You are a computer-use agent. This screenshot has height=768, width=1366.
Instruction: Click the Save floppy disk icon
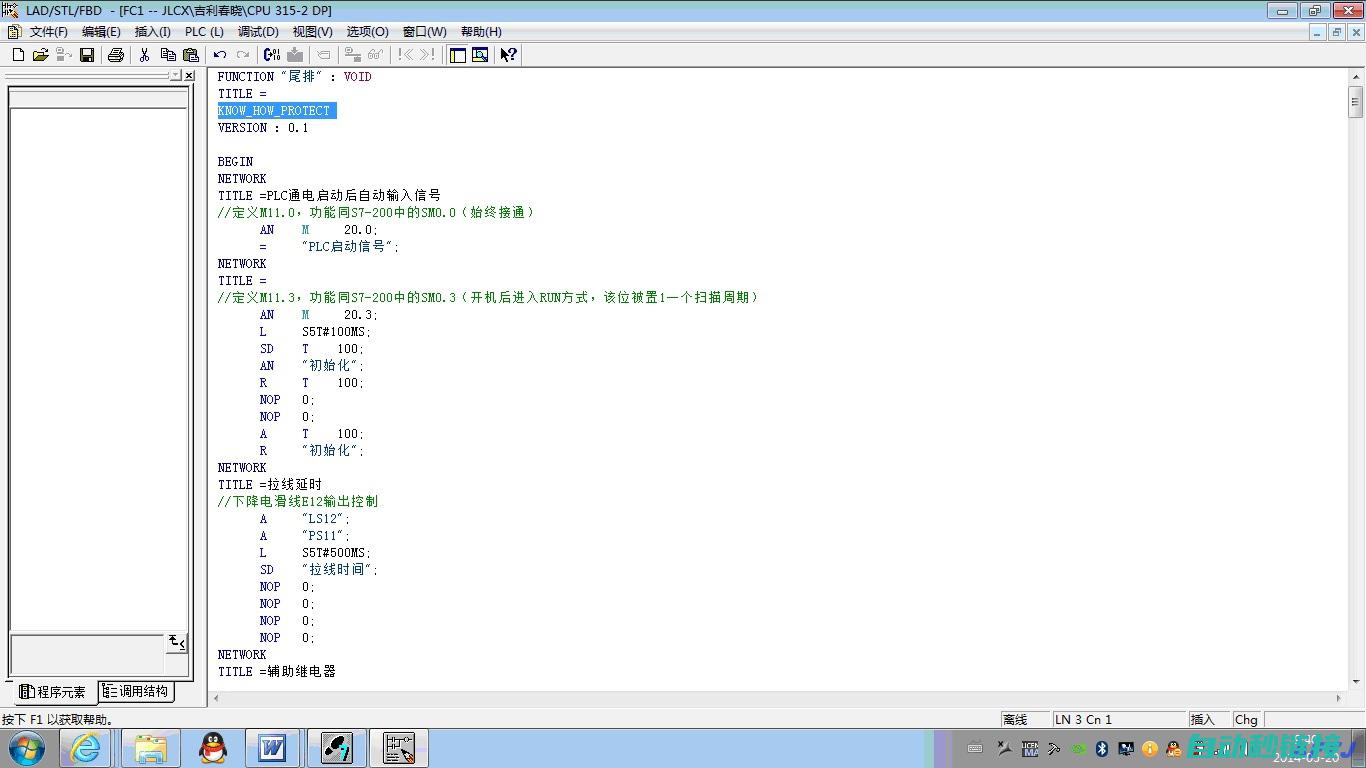tap(87, 55)
